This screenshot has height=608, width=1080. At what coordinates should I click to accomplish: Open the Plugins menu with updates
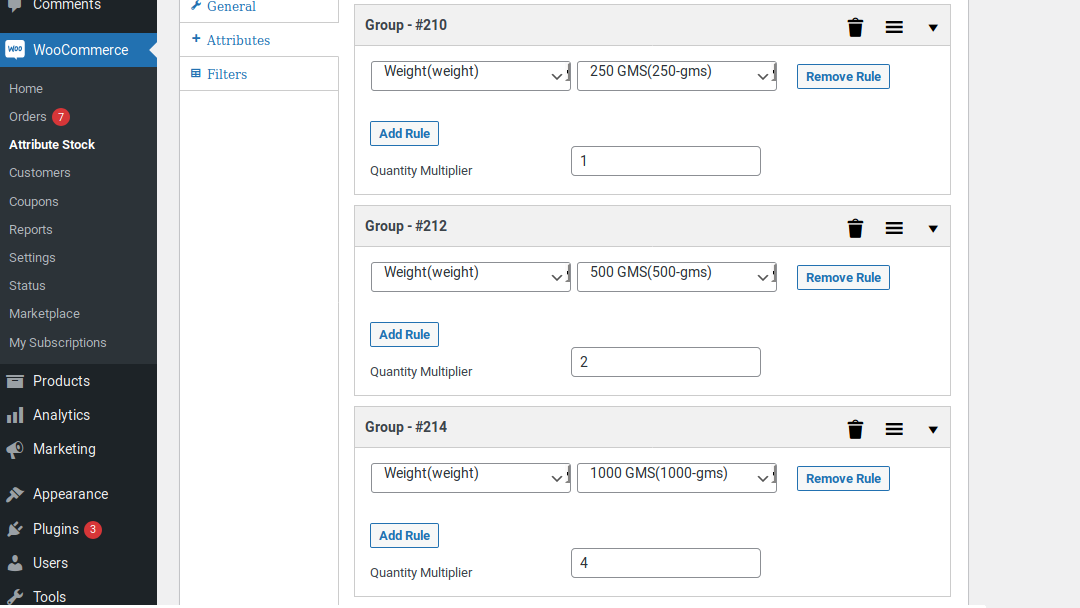56,529
